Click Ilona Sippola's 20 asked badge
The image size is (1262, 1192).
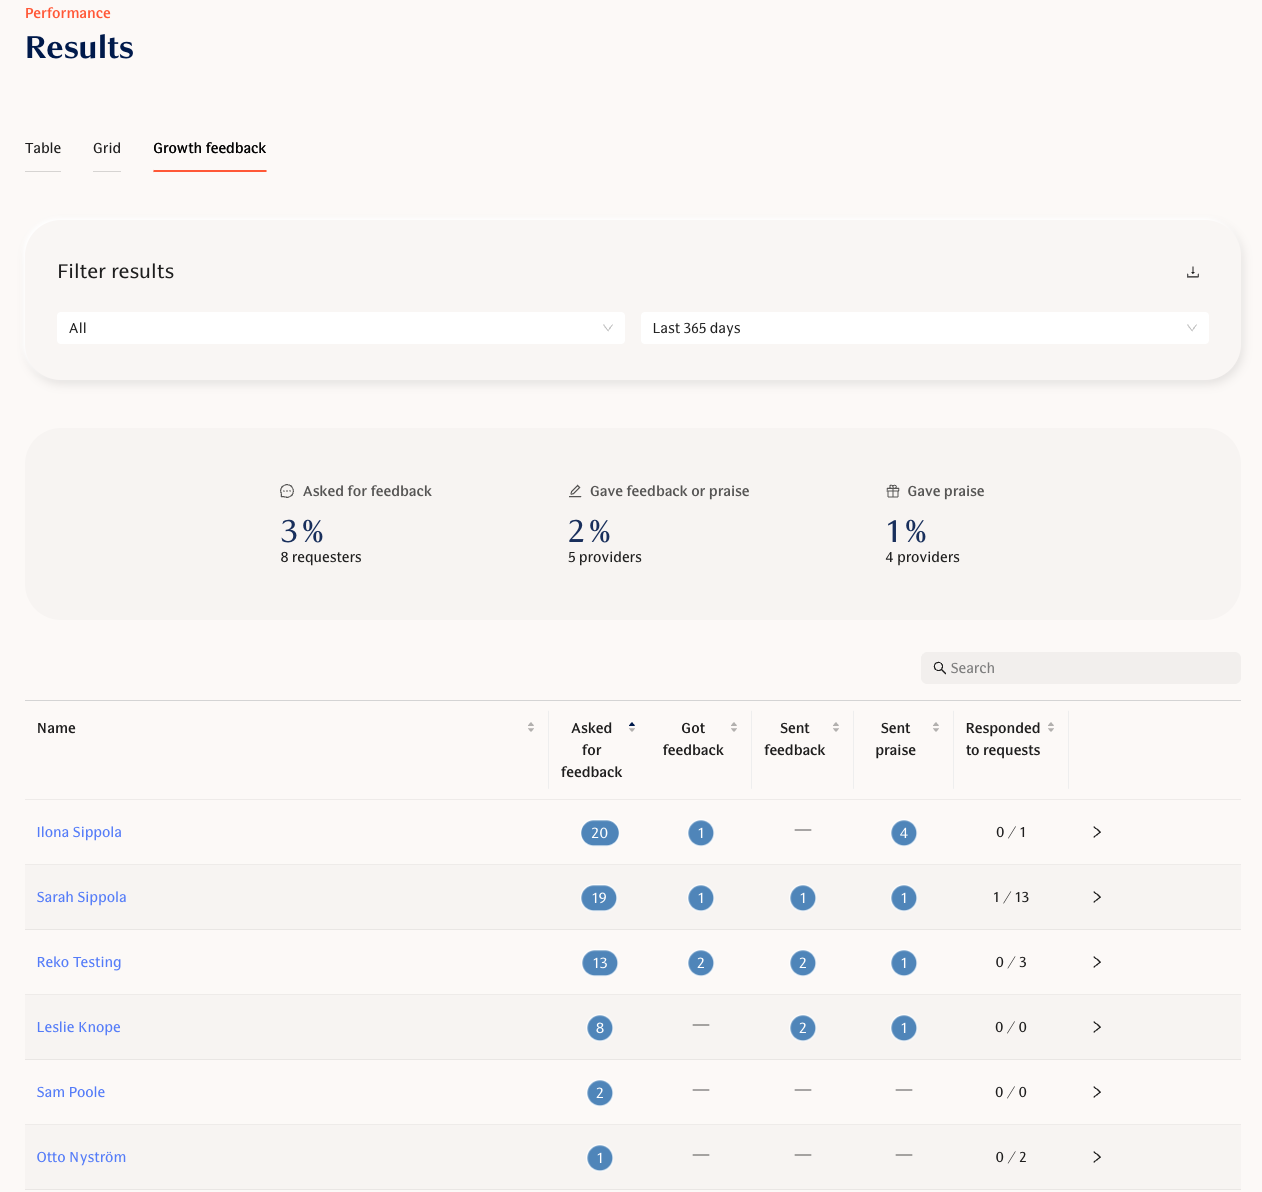(x=599, y=833)
